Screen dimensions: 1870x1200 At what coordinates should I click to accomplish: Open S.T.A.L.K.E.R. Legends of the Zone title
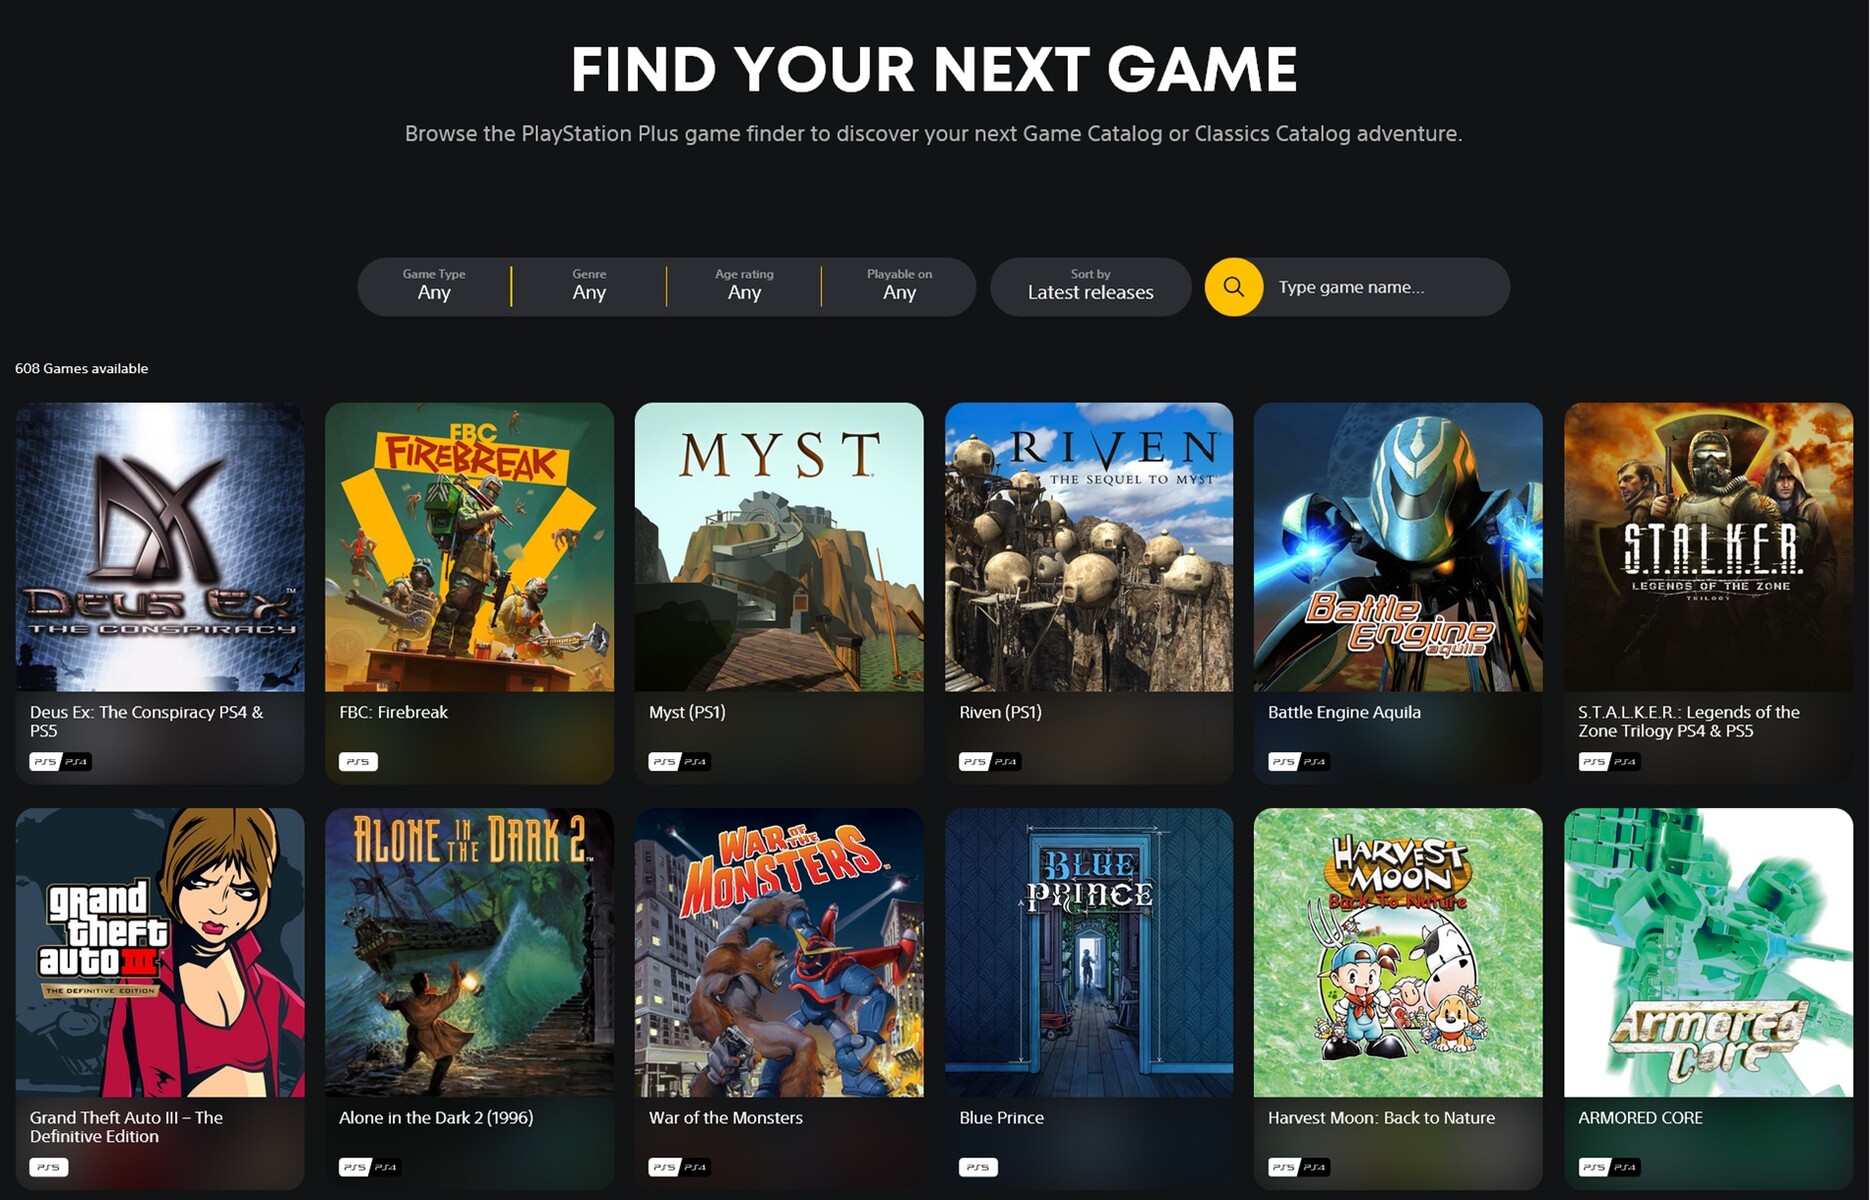point(1689,721)
